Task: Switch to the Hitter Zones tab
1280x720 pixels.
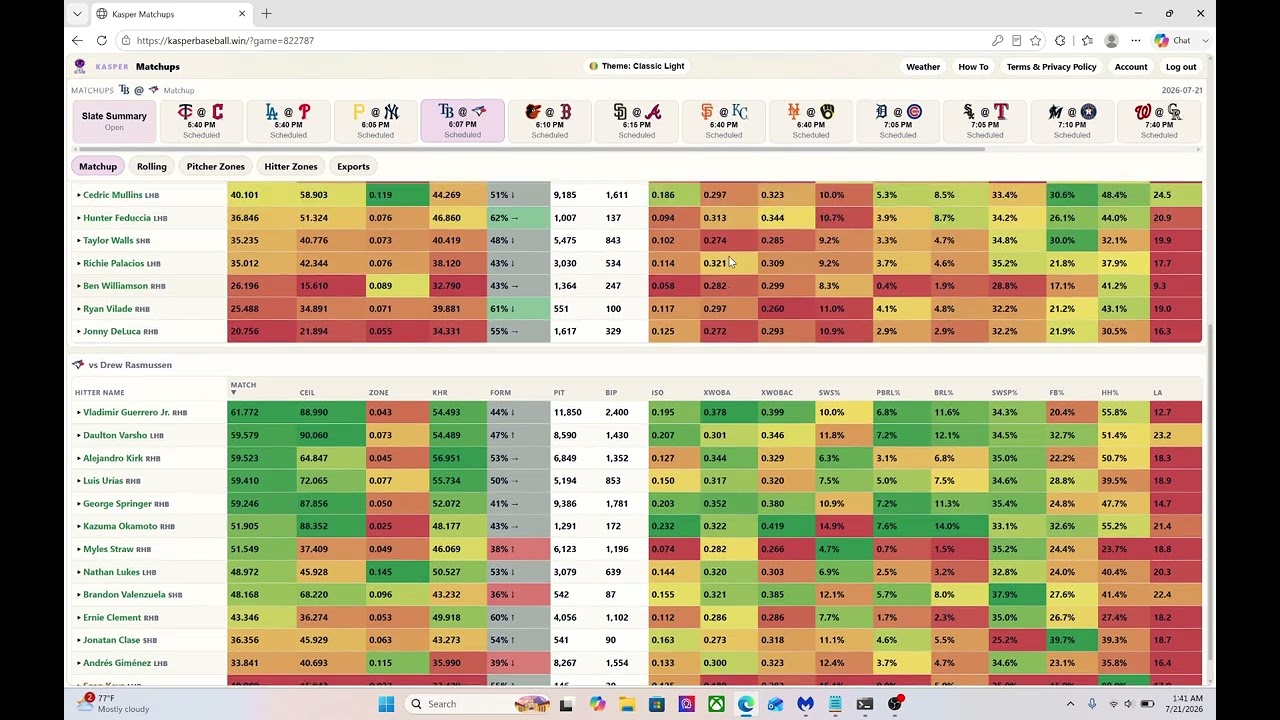Action: [x=291, y=166]
